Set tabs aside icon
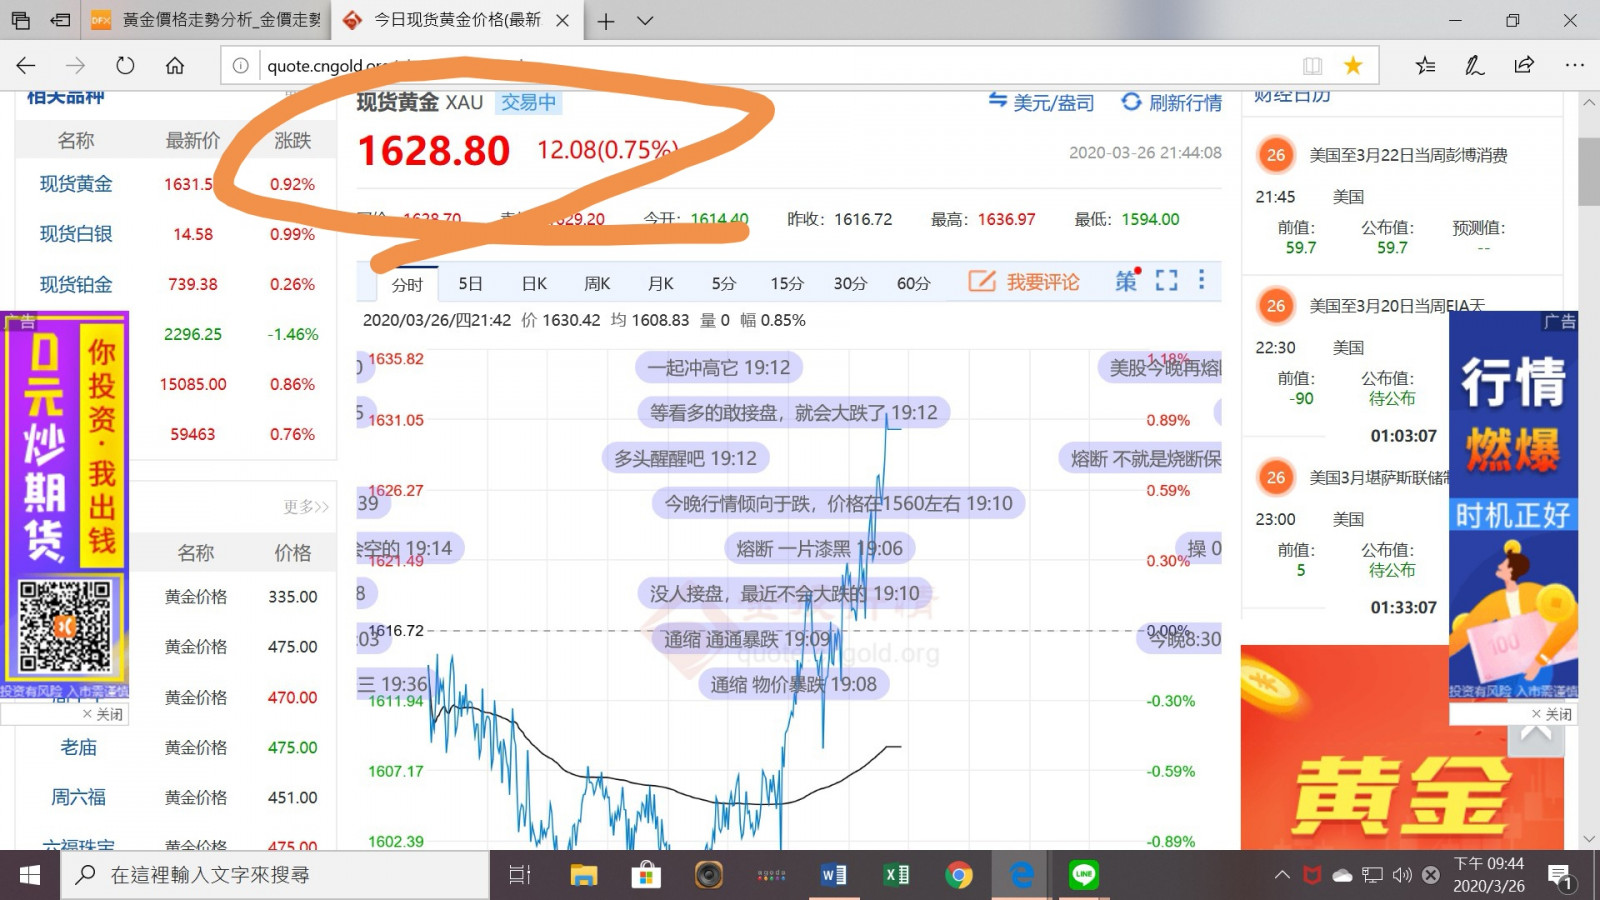This screenshot has height=900, width=1600. pos(60,20)
